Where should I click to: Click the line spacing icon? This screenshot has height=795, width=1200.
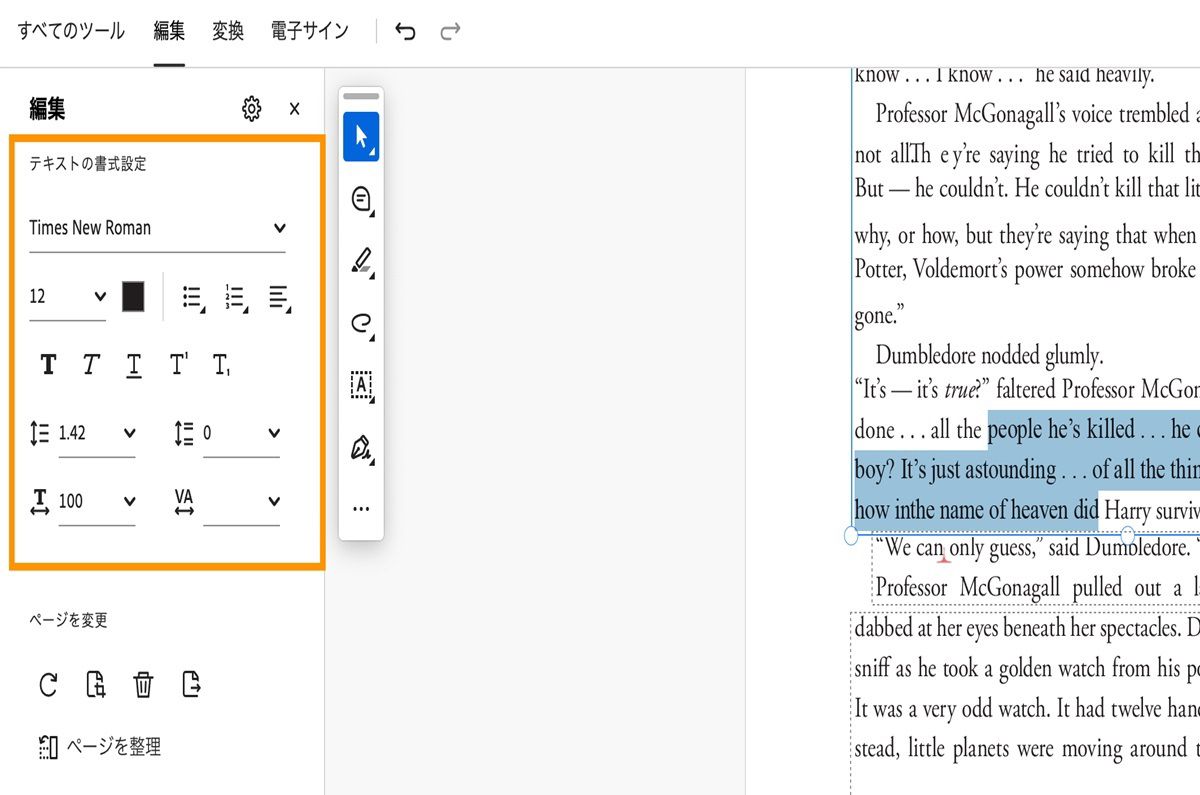coord(40,433)
